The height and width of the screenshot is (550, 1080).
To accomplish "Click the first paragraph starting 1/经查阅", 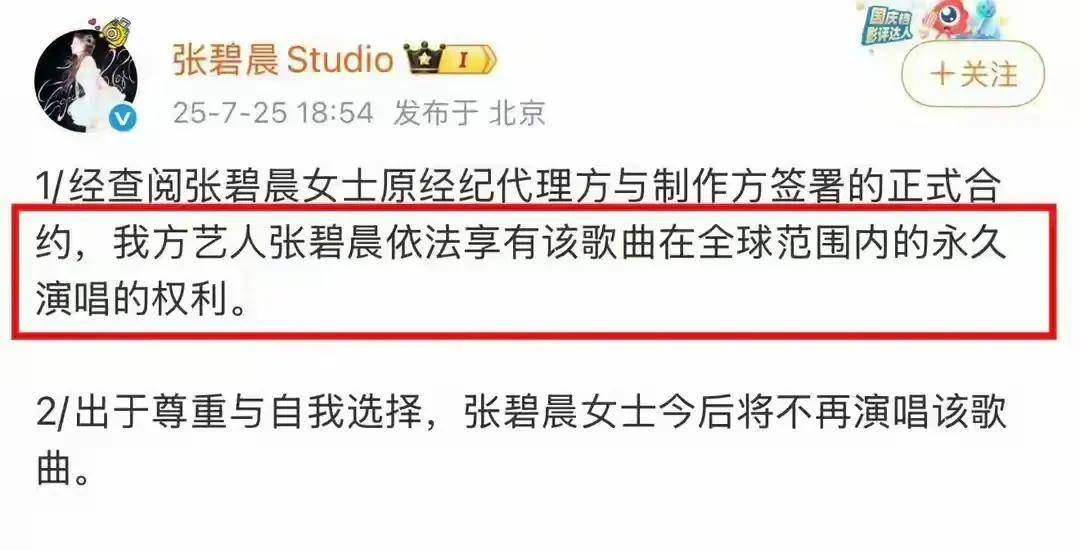I will [521, 245].
